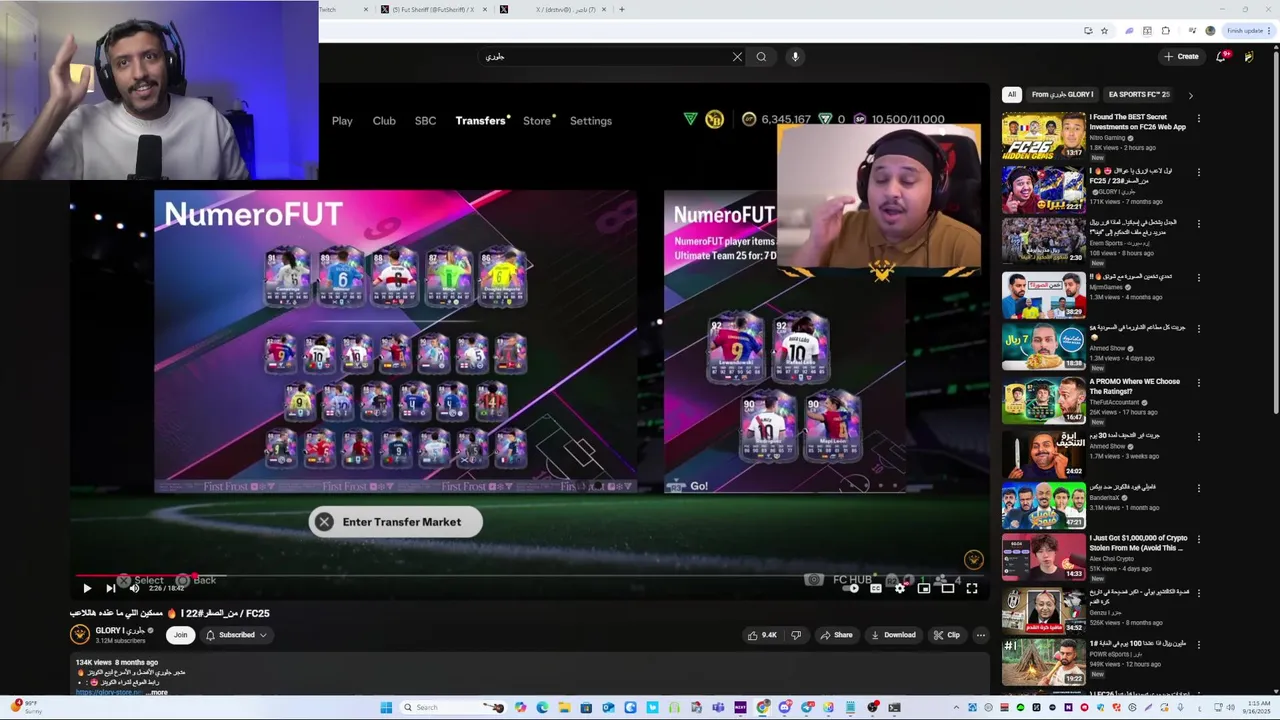Viewport: 1280px width, 720px height.
Task: Open Chrome profile avatar
Action: click(1210, 31)
